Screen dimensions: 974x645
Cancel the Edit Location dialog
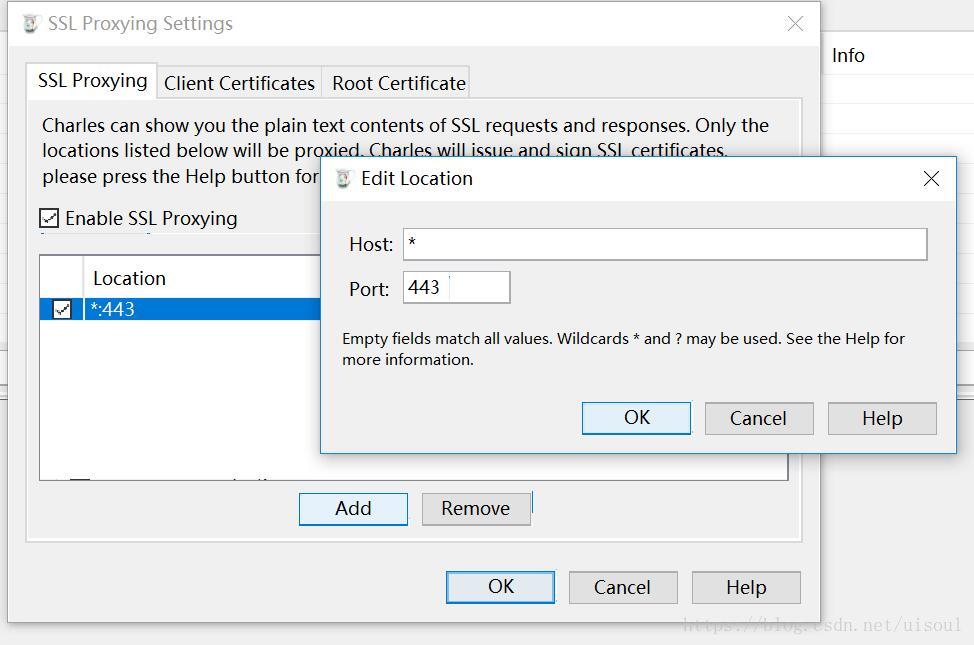758,418
